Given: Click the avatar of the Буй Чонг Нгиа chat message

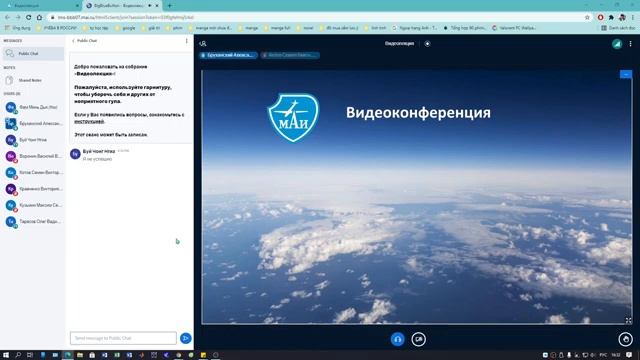Looking at the screenshot, I should tap(75, 154).
